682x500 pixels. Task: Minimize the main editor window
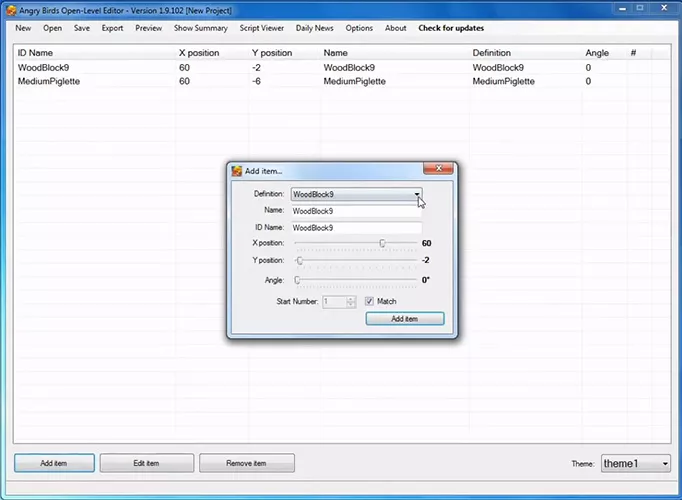tap(622, 8)
